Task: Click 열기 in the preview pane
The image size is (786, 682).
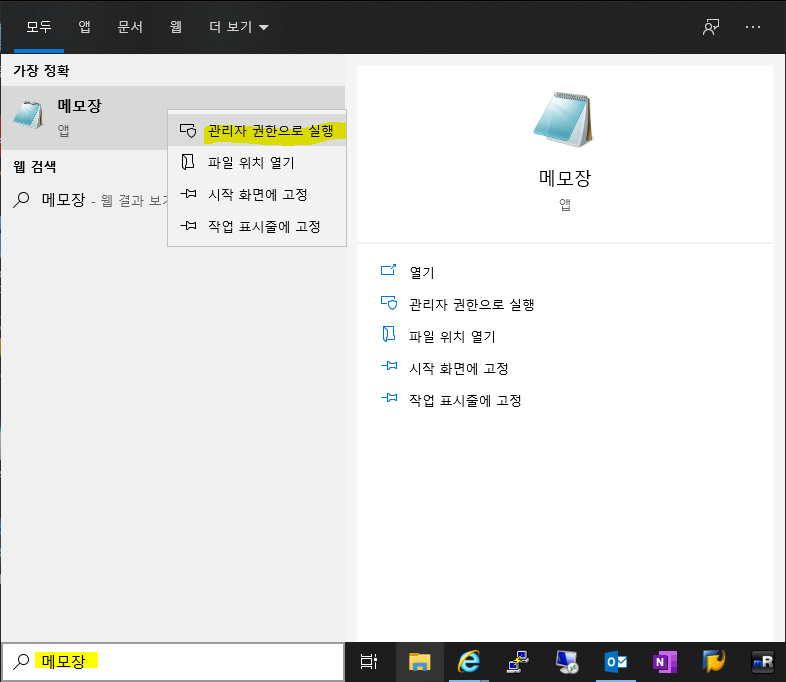Action: [x=422, y=272]
